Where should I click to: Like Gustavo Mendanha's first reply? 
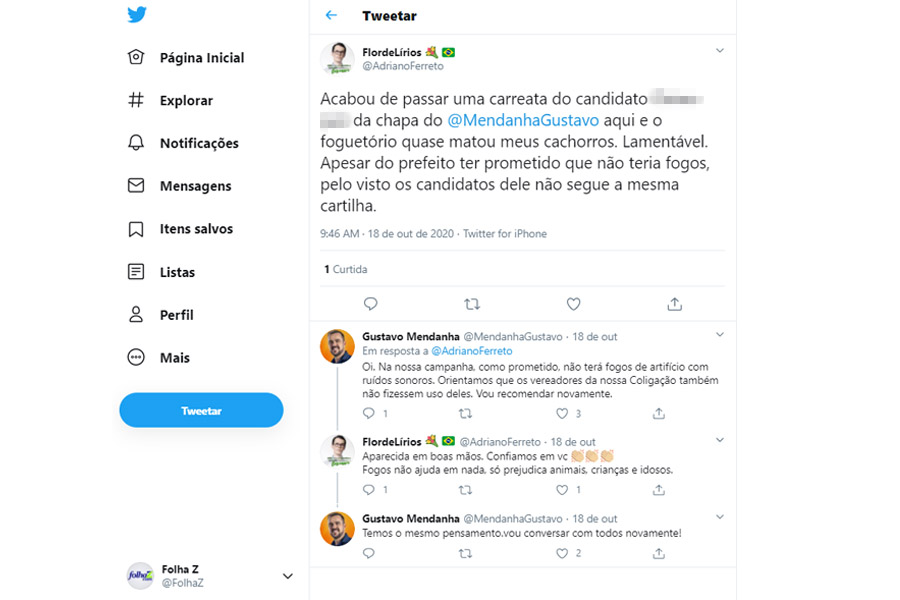pyautogui.click(x=562, y=413)
